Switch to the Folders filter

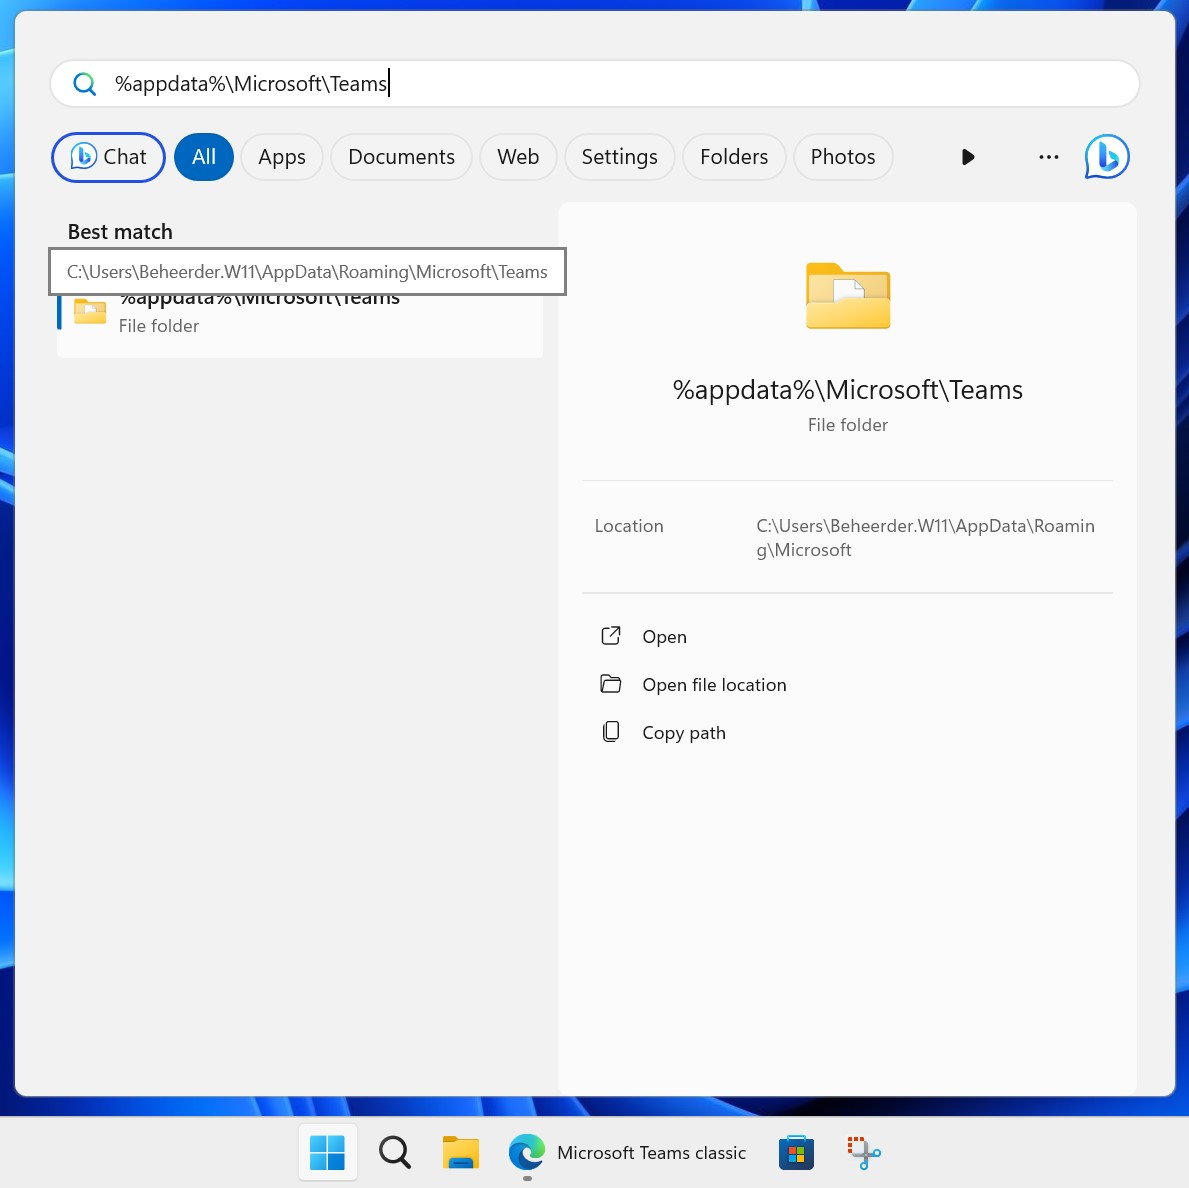tap(733, 157)
